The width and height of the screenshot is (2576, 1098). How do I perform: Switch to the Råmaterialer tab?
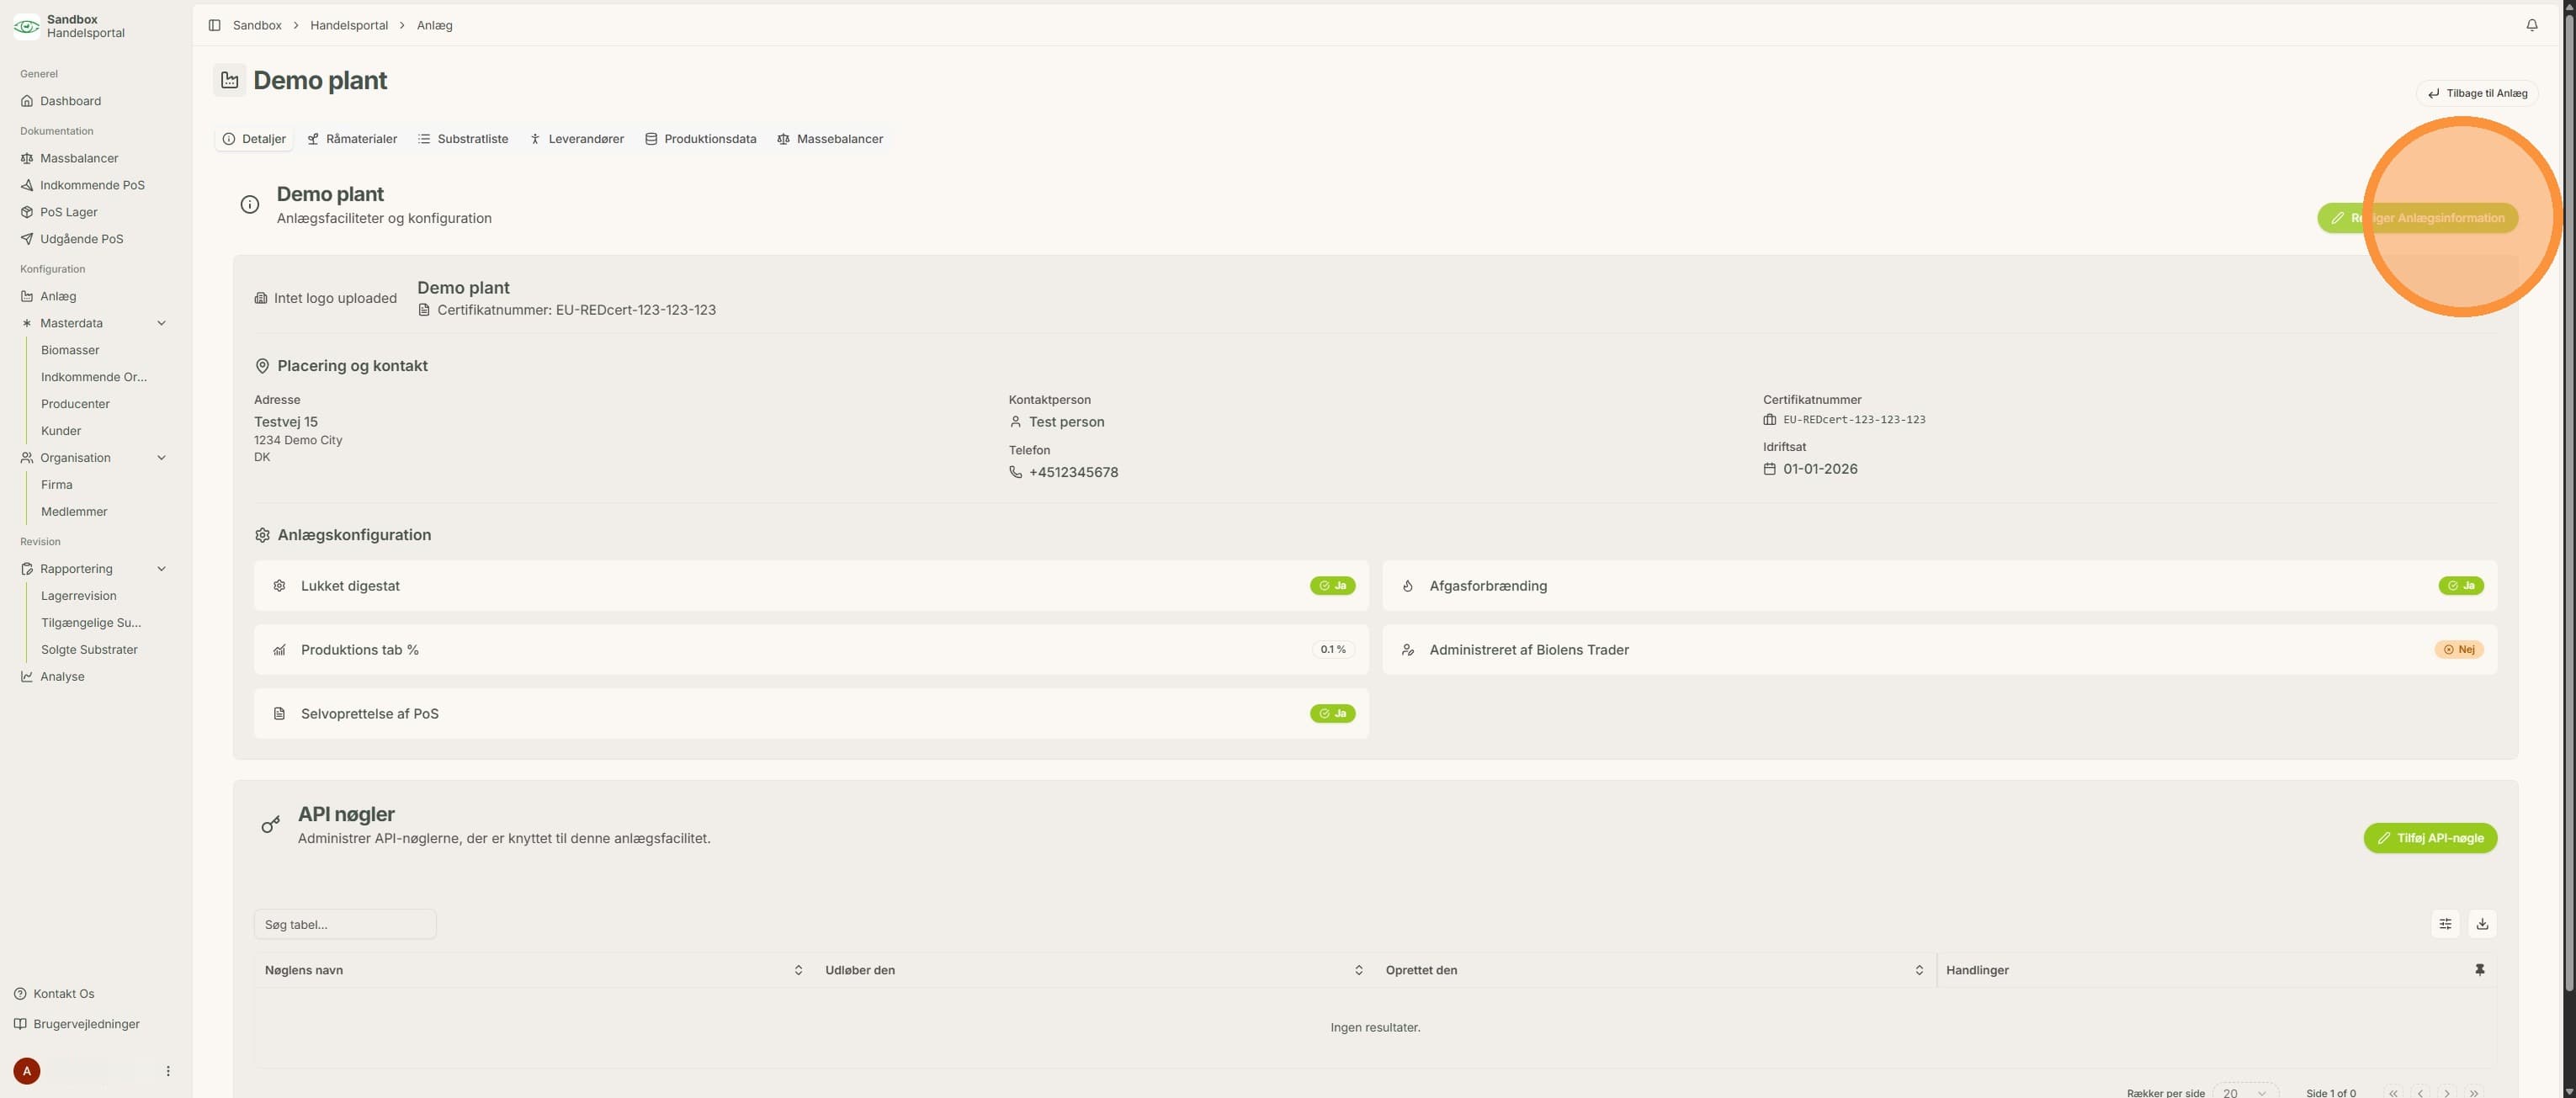352,139
